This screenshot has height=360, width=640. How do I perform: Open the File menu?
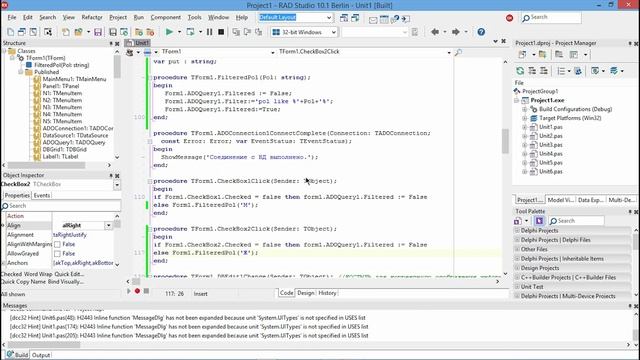click(12, 18)
